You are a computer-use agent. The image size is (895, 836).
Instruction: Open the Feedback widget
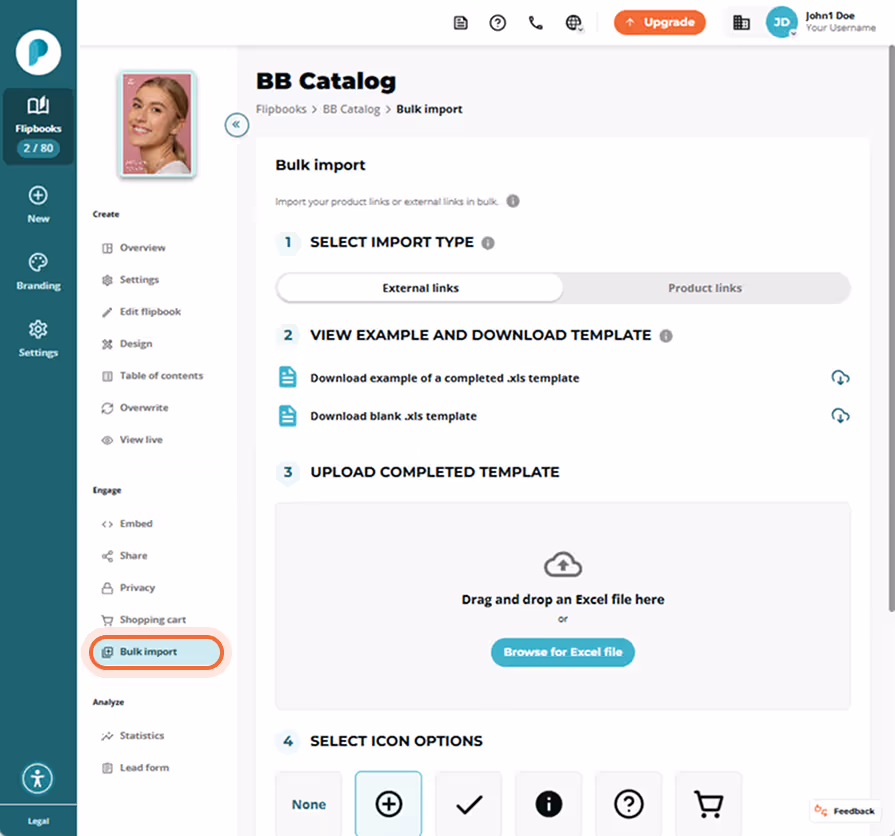coord(845,811)
